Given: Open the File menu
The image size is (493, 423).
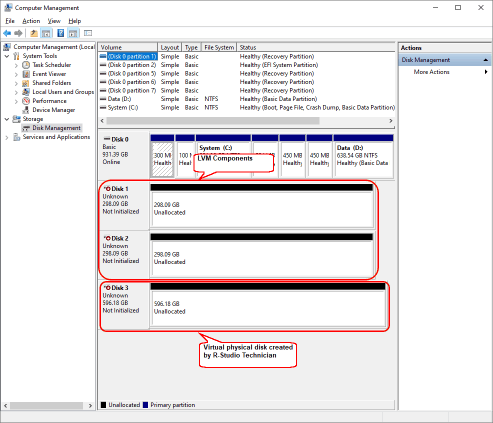Looking at the screenshot, I should pos(10,21).
